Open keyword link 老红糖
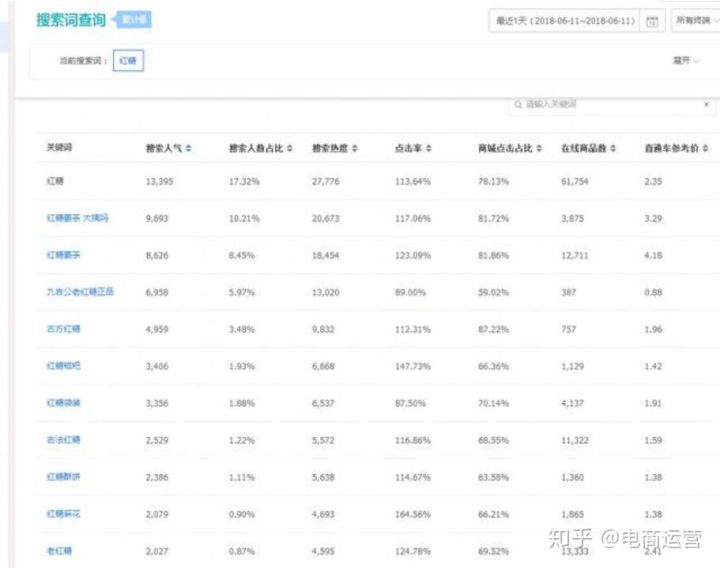The width and height of the screenshot is (720, 568). coord(59,551)
